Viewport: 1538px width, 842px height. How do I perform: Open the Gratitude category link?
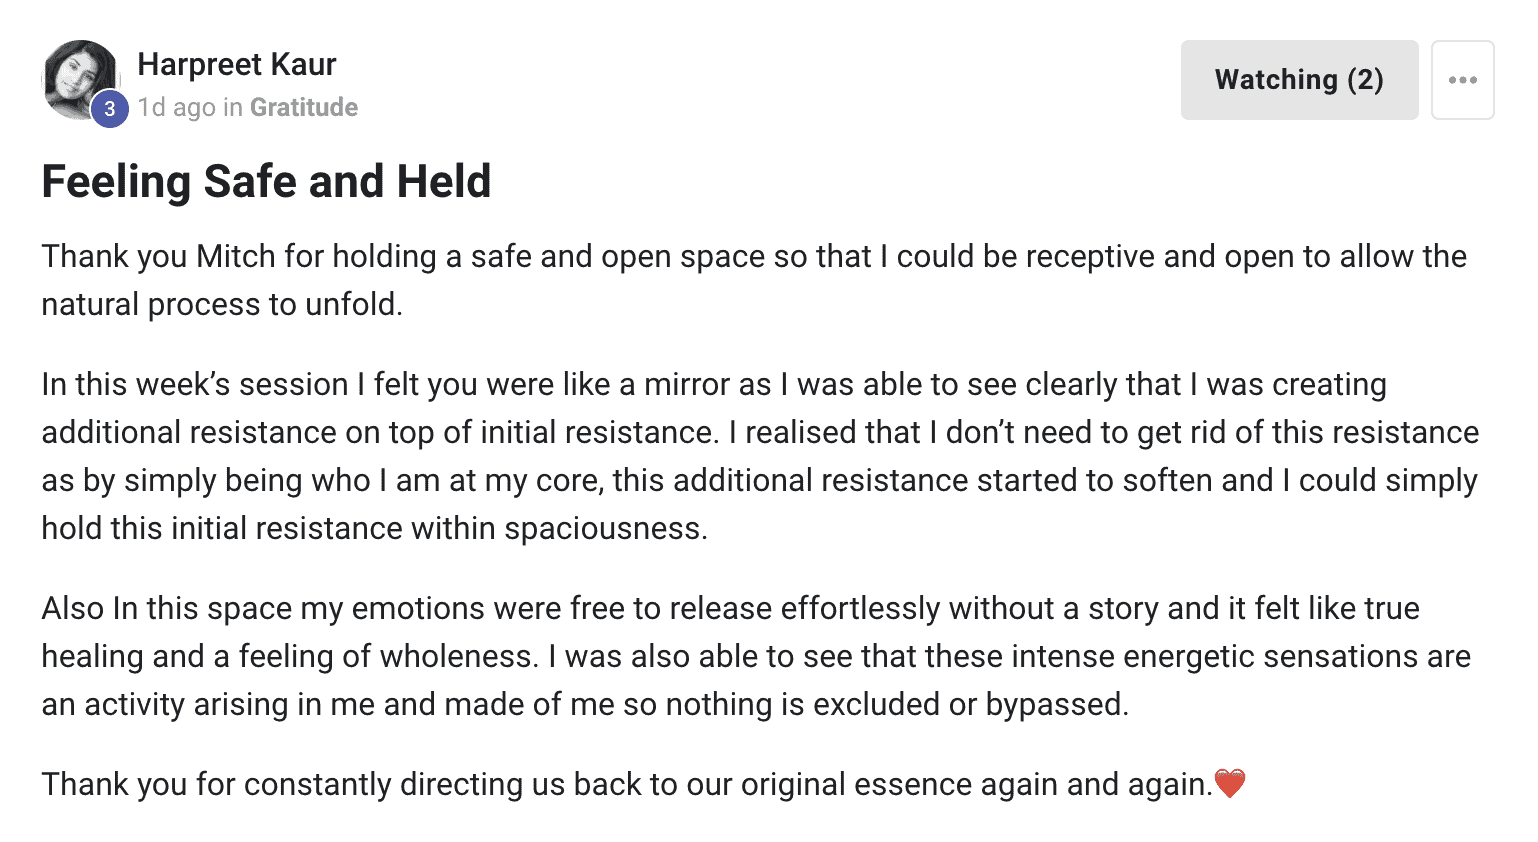(x=303, y=107)
